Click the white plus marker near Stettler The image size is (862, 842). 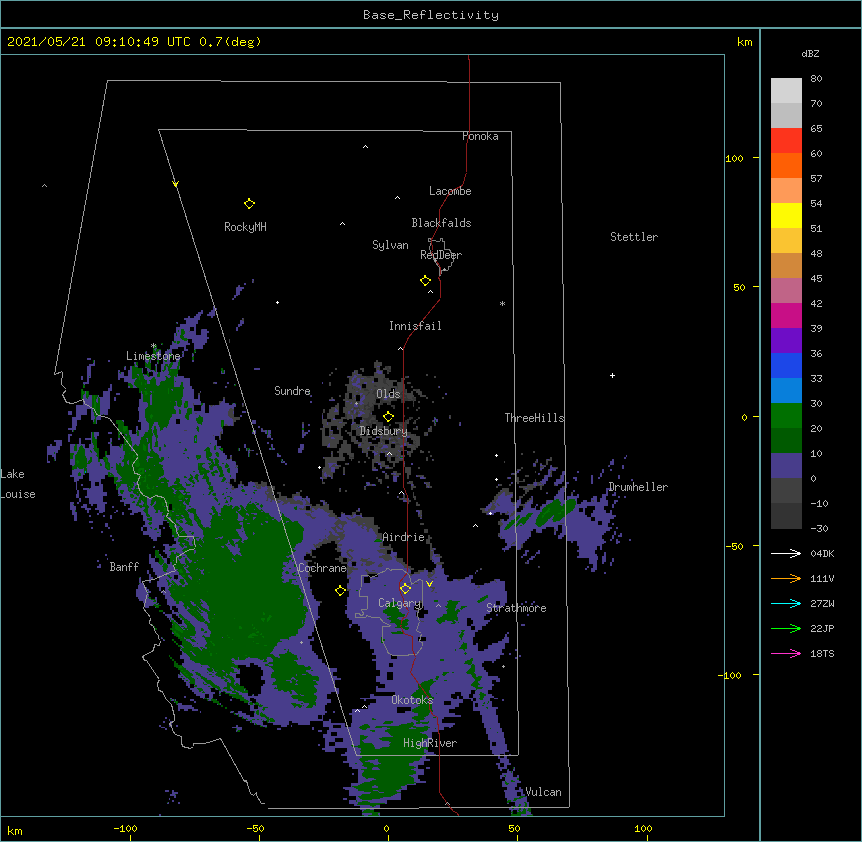(x=612, y=375)
